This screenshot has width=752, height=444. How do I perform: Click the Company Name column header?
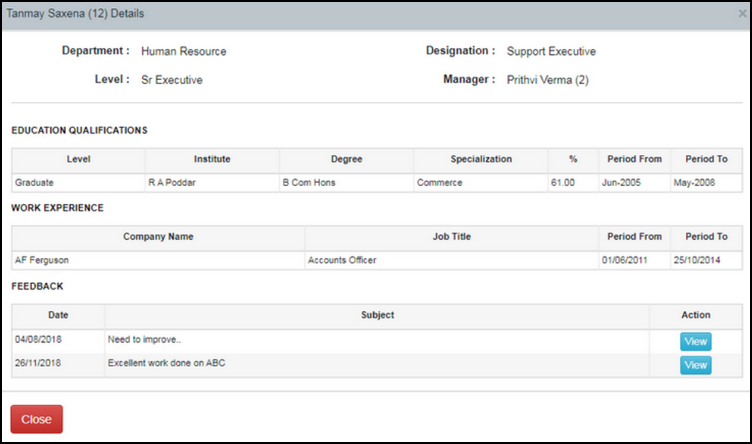[158, 237]
